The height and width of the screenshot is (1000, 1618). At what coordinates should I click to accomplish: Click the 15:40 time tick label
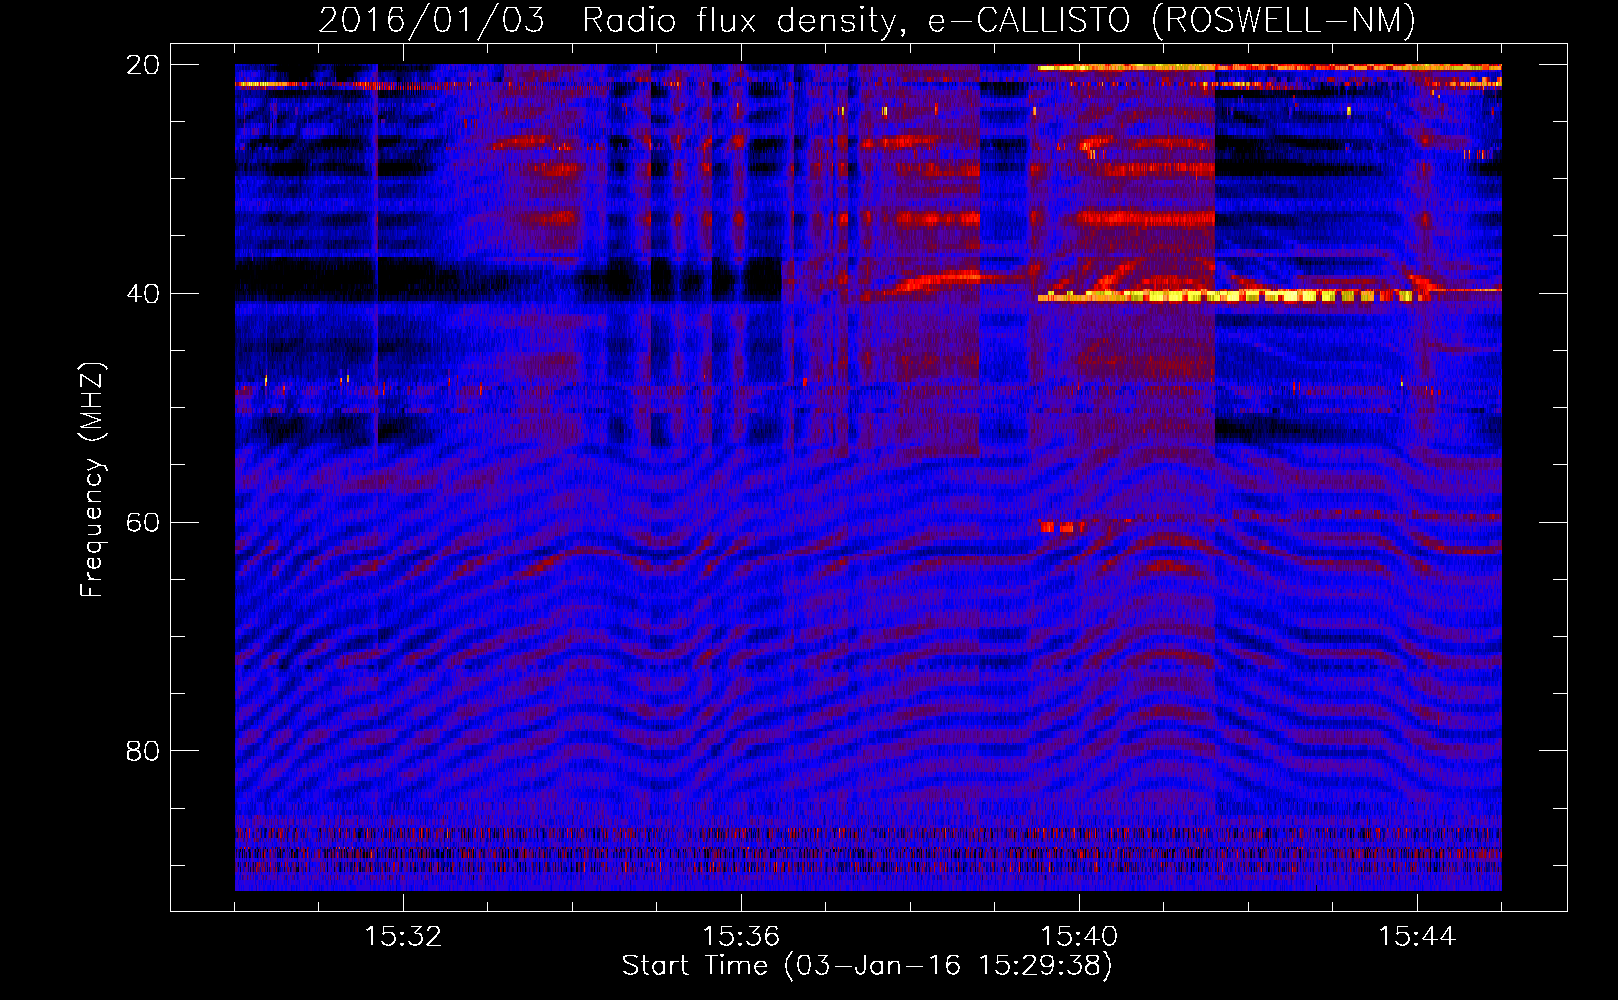(x=1079, y=937)
